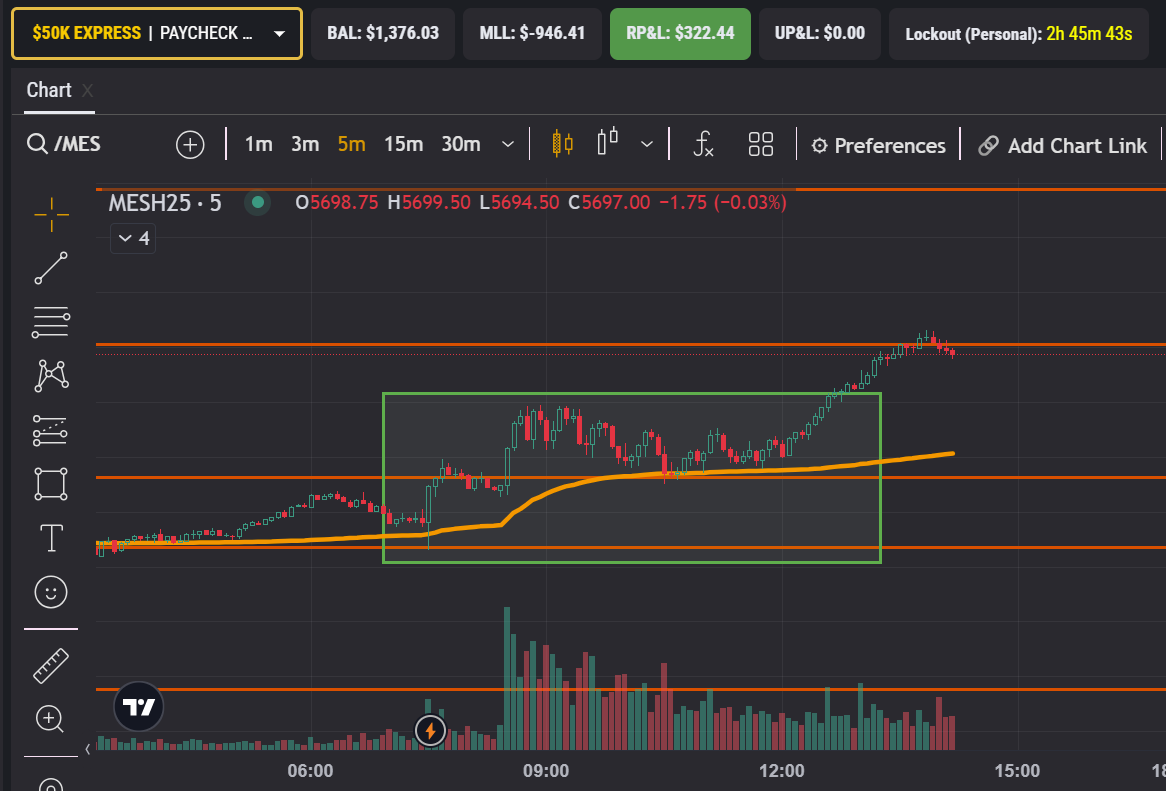Click the H5699.50 high value
1166x791 pixels.
point(429,202)
